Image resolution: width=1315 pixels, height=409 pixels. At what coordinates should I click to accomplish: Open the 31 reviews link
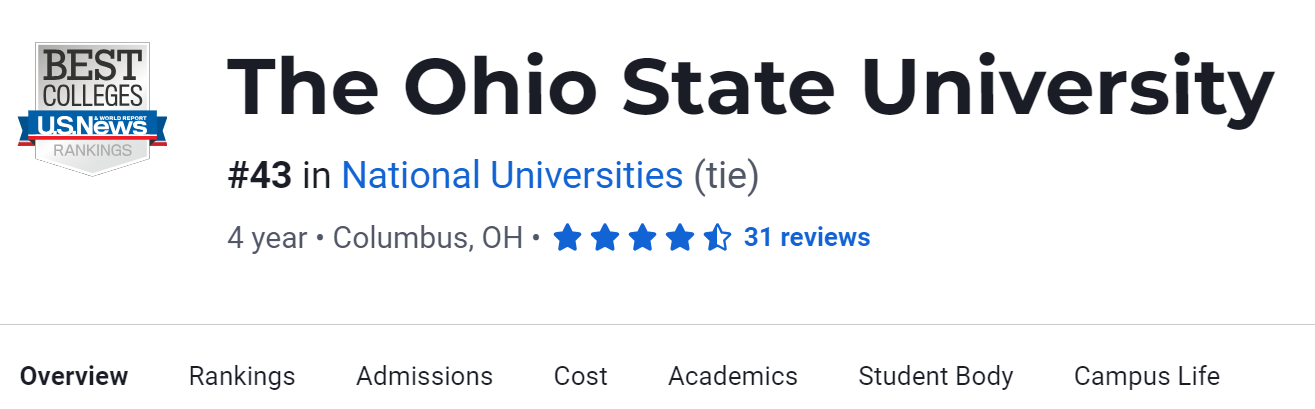807,238
